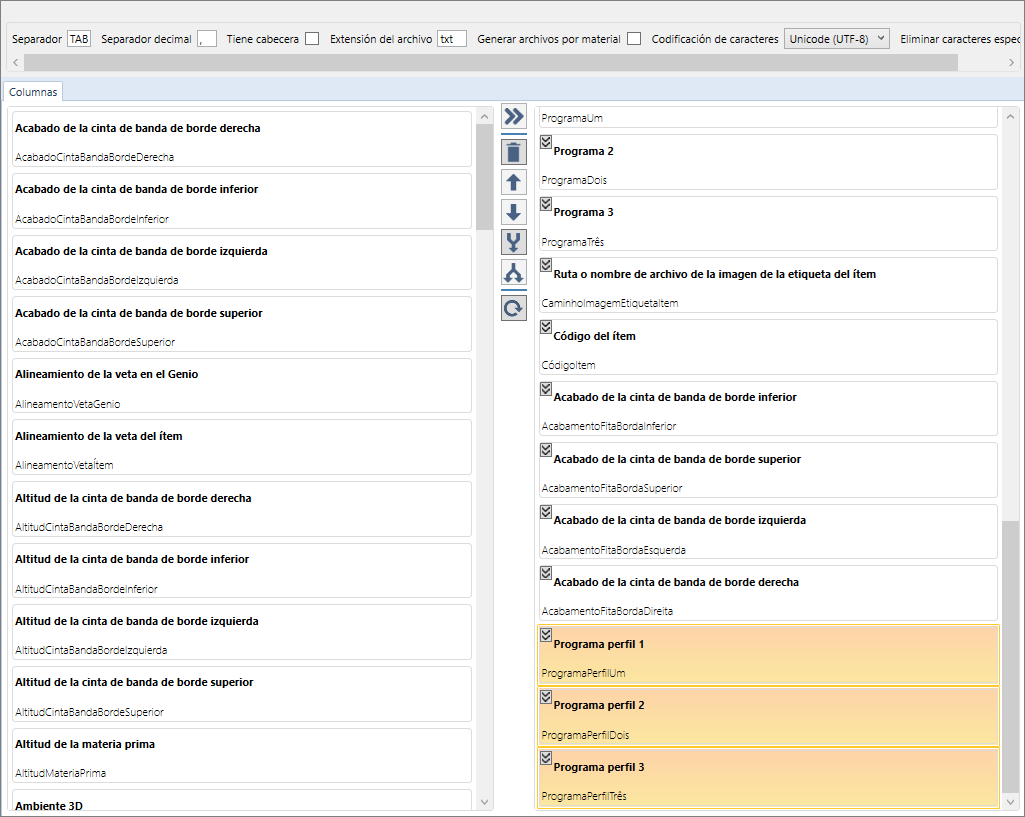Select 'Alineamiento de la veta en el Genio'
This screenshot has width=1025, height=817.
[x=240, y=386]
